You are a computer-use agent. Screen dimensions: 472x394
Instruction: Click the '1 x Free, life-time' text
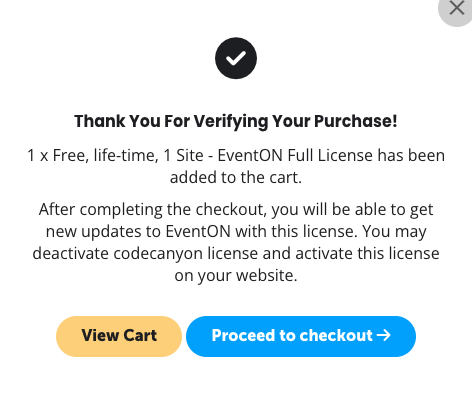92,156
